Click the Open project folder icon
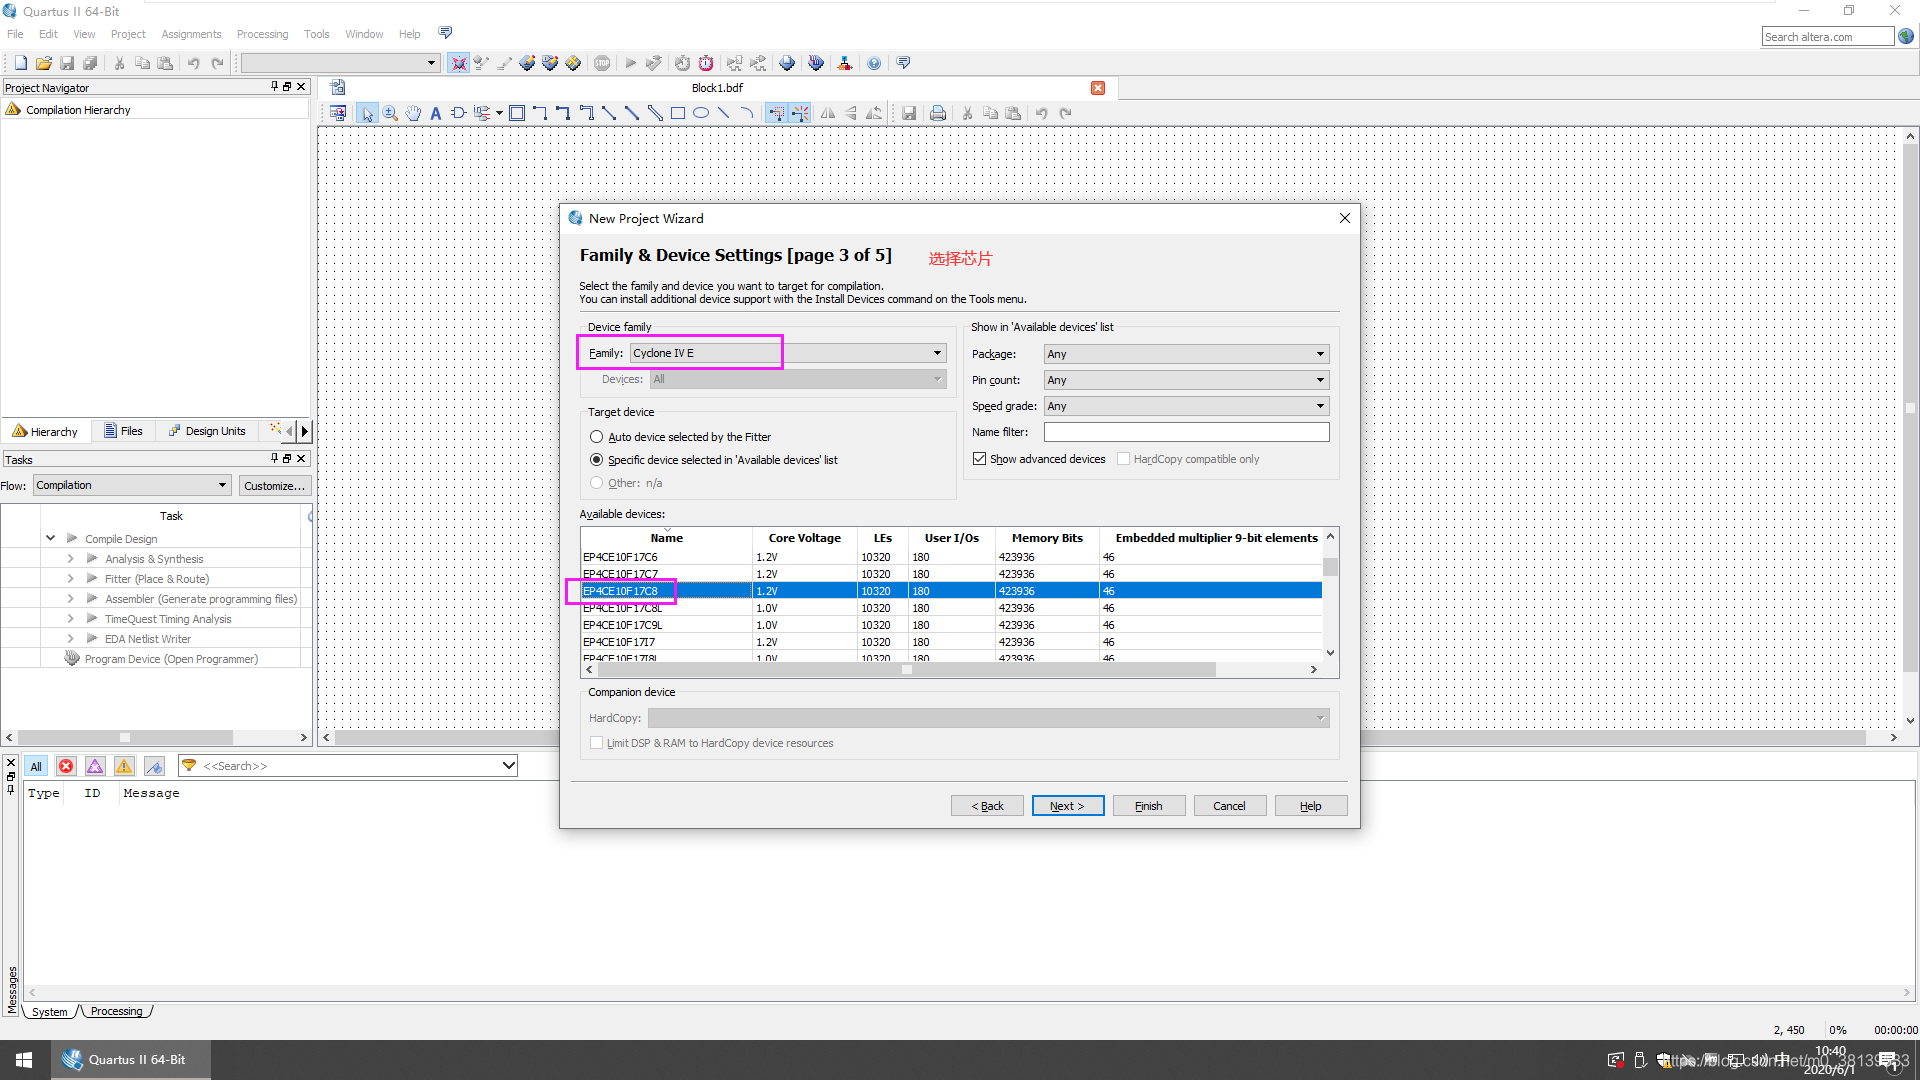Screen dimensions: 1920x1080 click(43, 63)
